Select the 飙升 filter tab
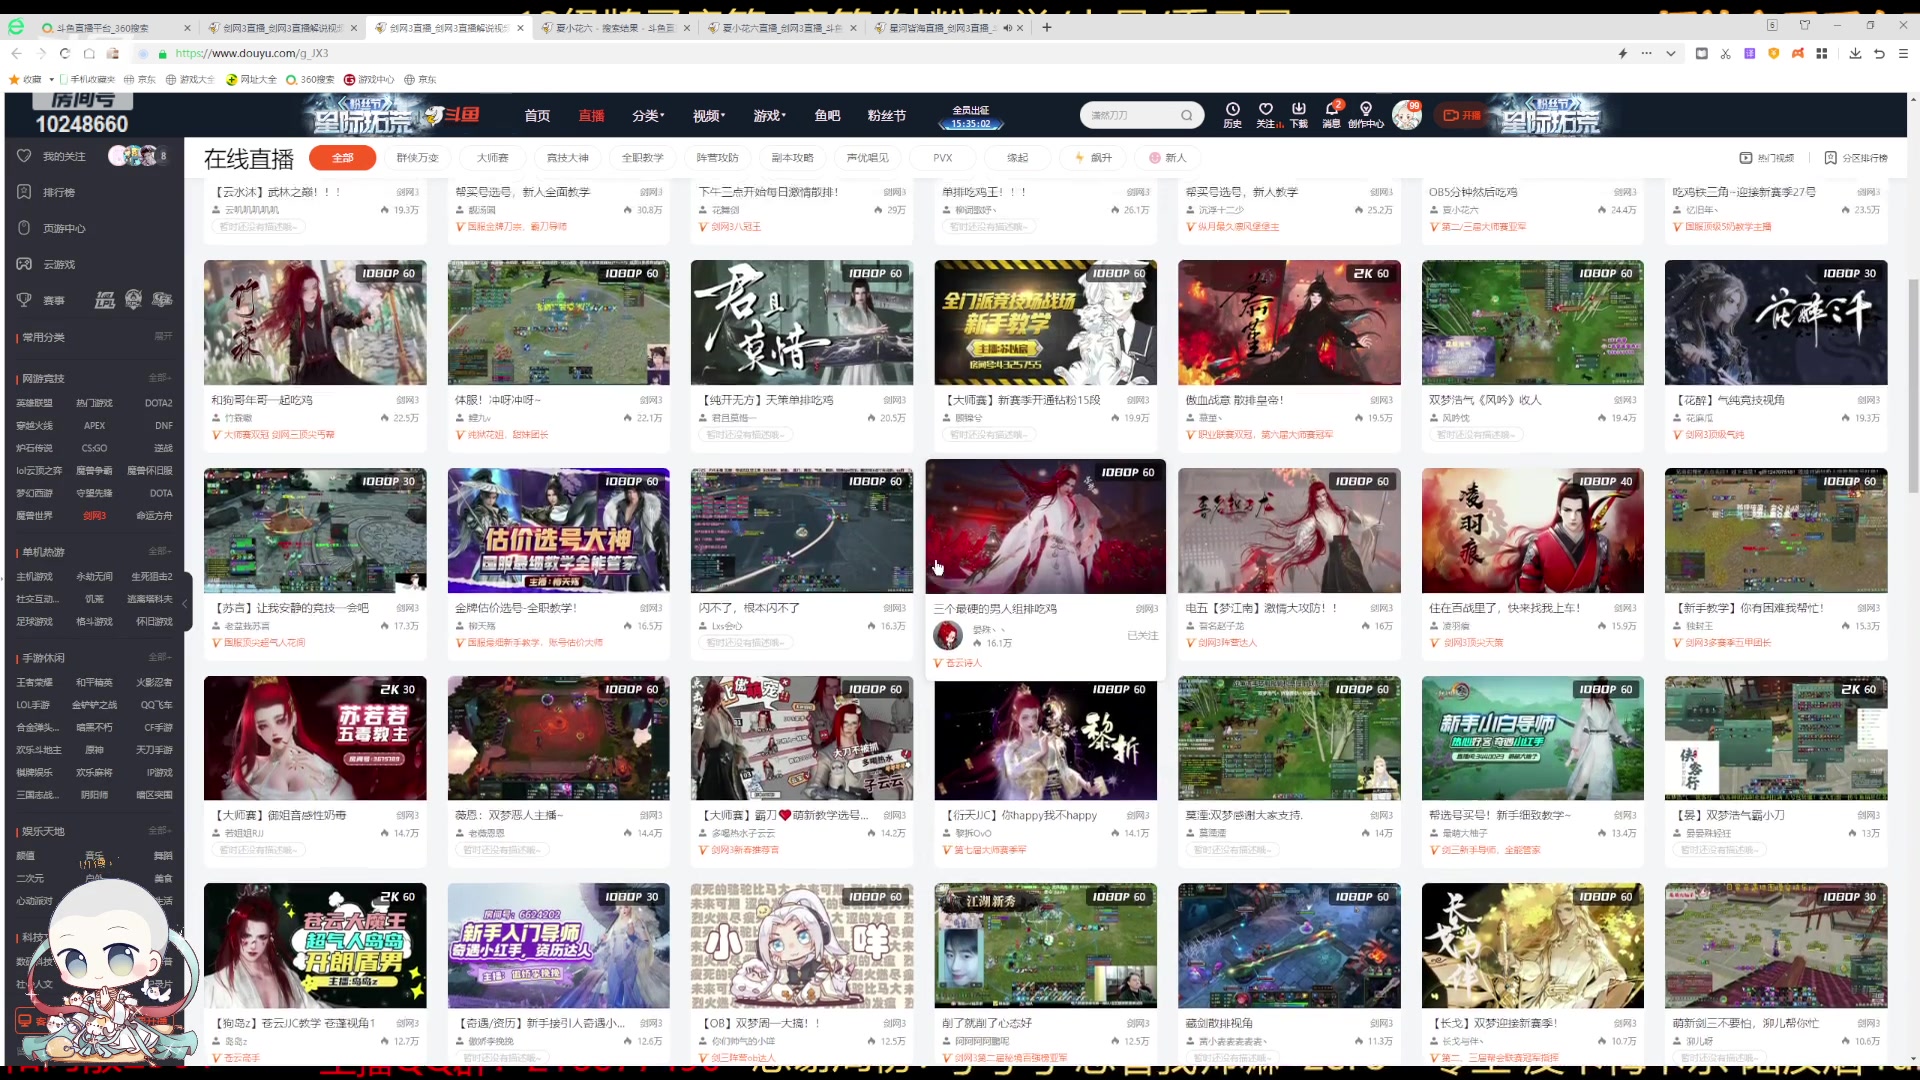The height and width of the screenshot is (1080, 1920). tap(1093, 158)
